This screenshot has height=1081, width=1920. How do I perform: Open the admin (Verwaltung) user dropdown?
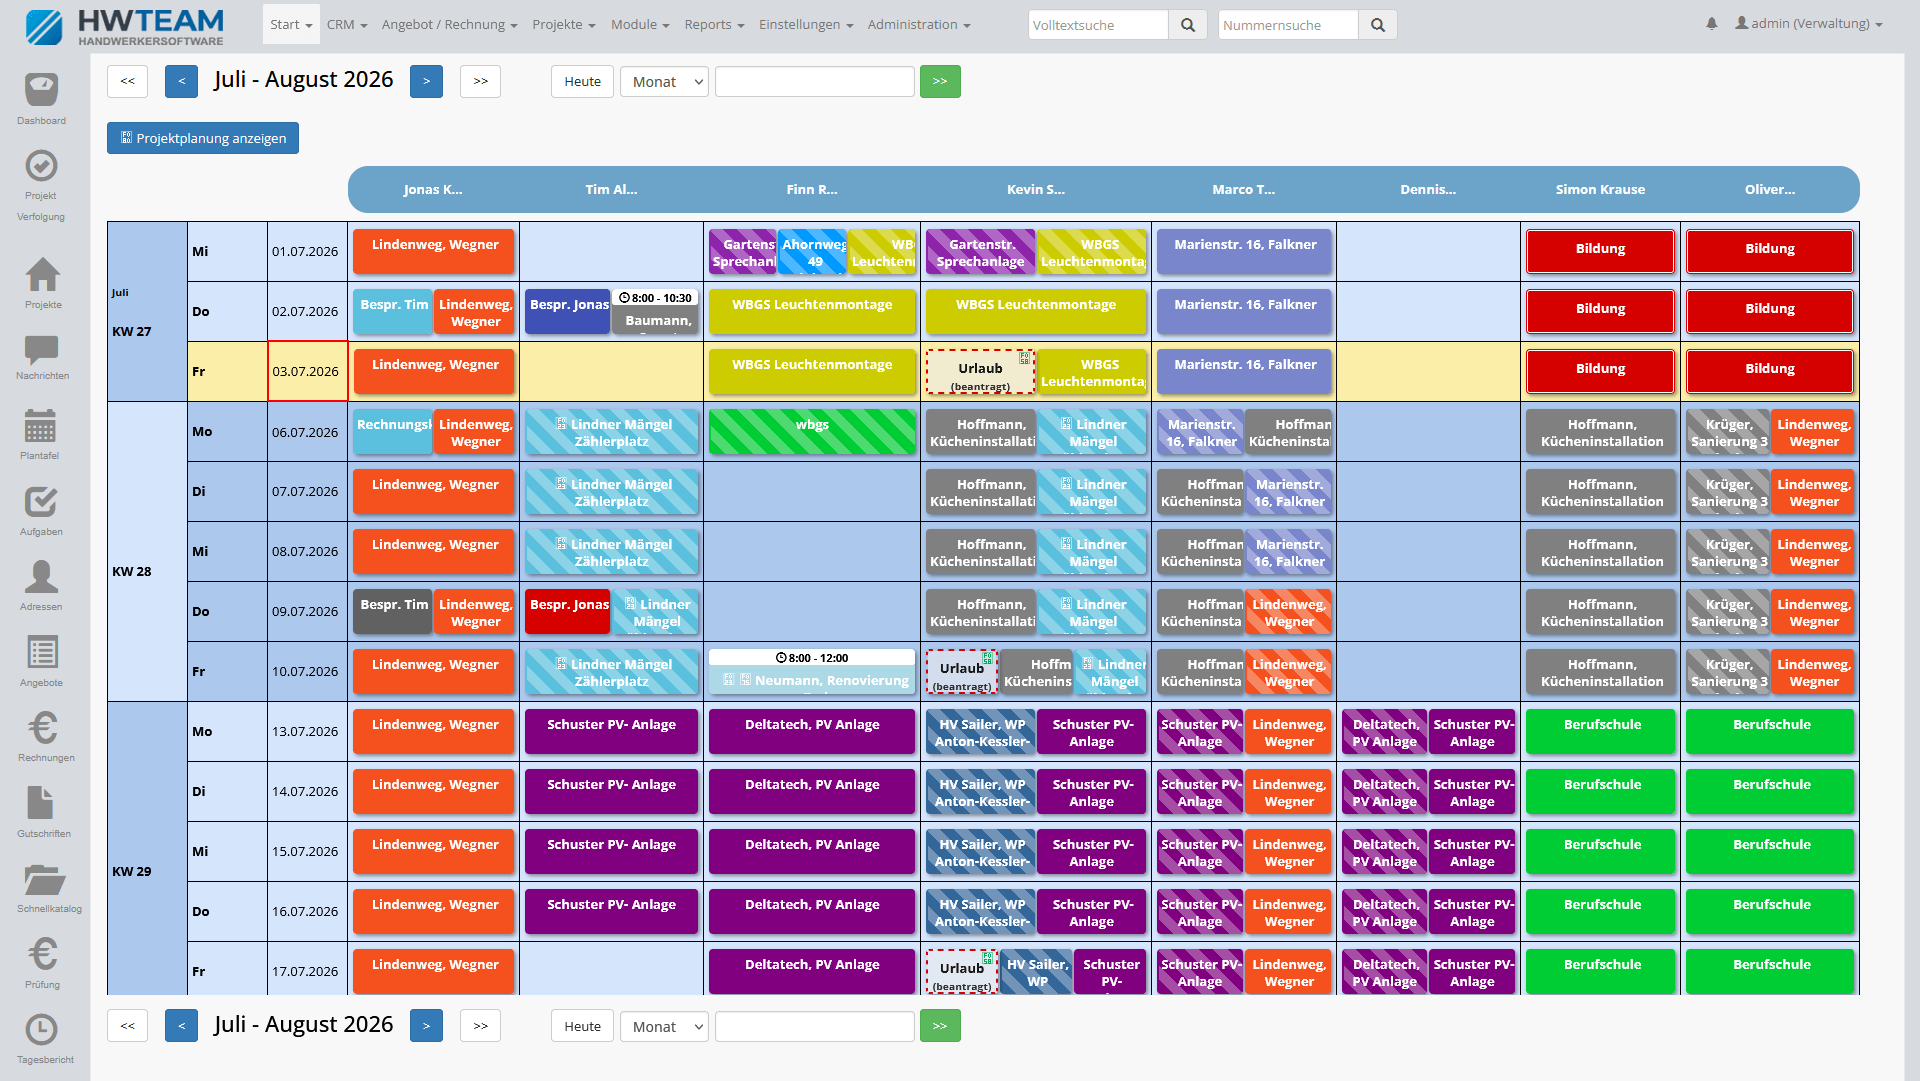[x=1808, y=24]
